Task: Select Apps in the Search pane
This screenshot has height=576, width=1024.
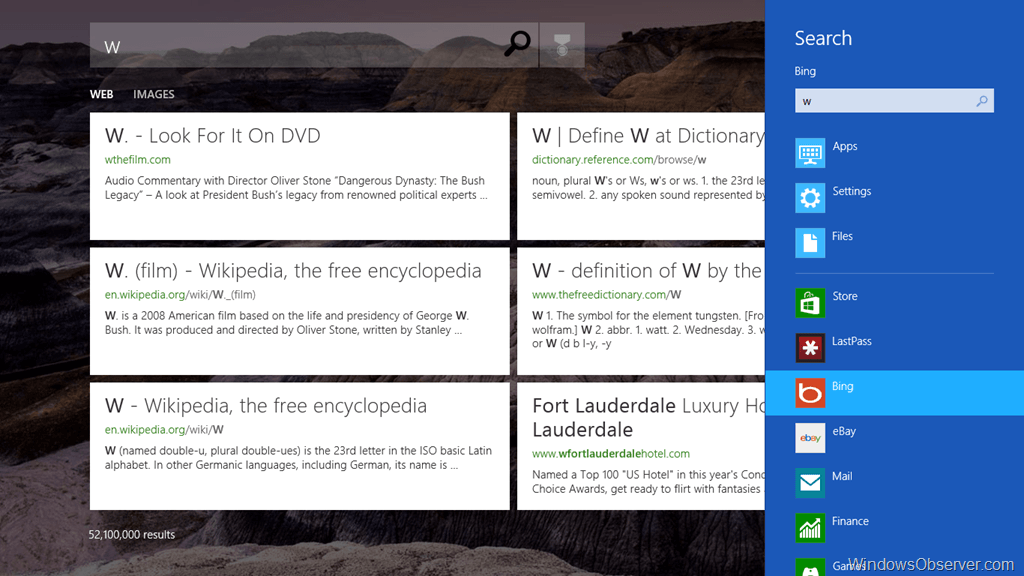Action: tap(810, 153)
